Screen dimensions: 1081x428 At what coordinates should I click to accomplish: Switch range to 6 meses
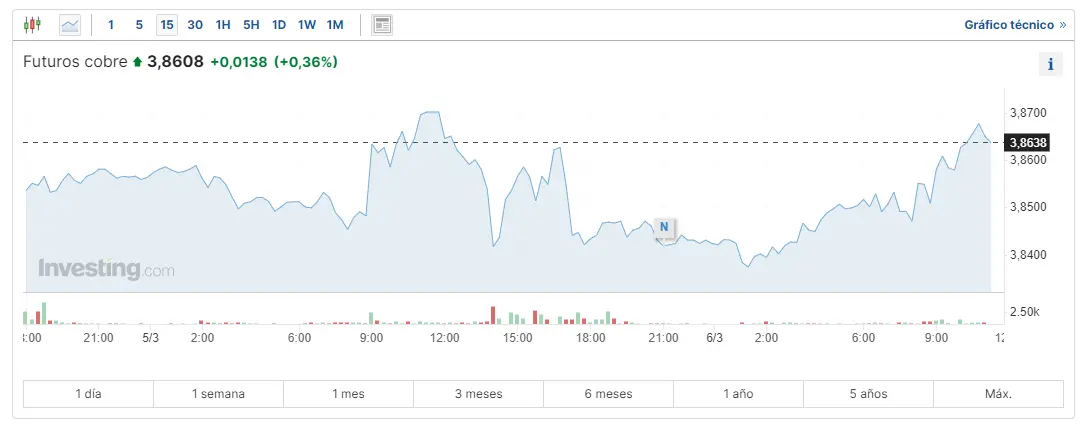point(608,394)
